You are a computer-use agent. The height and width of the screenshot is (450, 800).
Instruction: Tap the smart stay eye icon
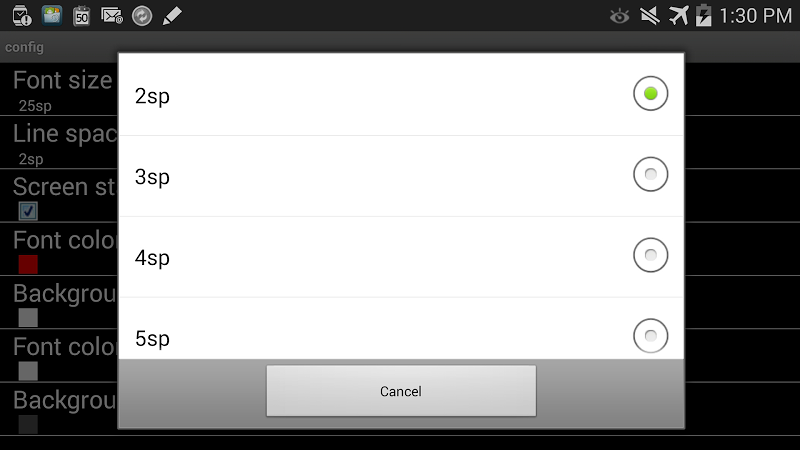619,17
